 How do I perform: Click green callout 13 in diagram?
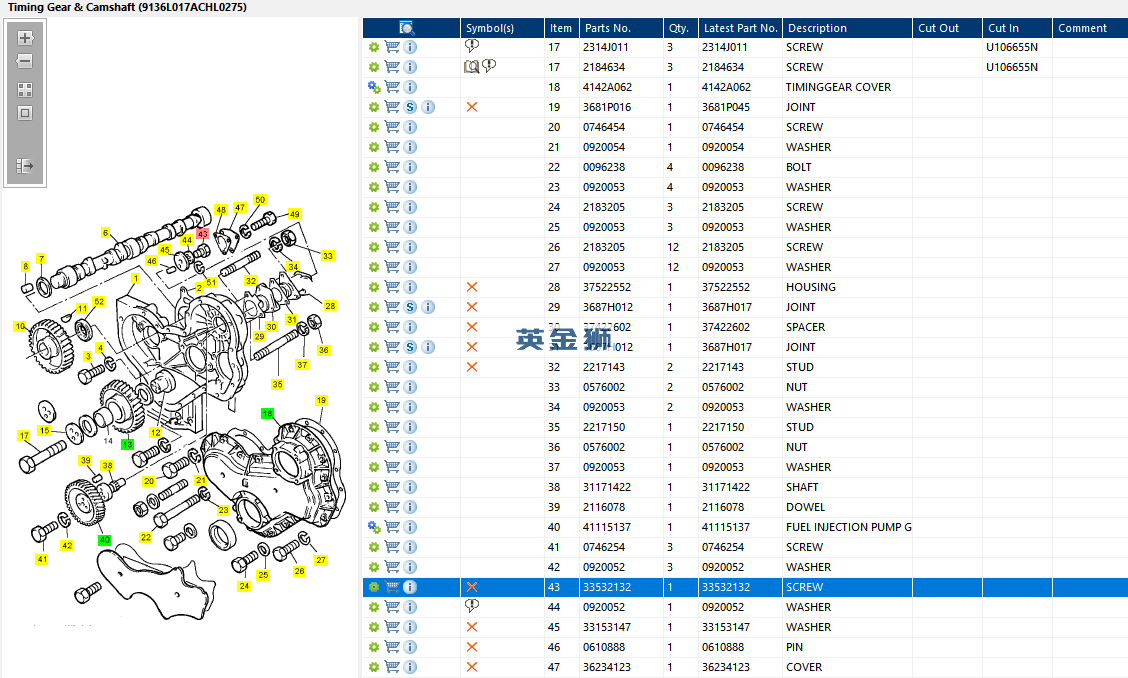pos(127,444)
